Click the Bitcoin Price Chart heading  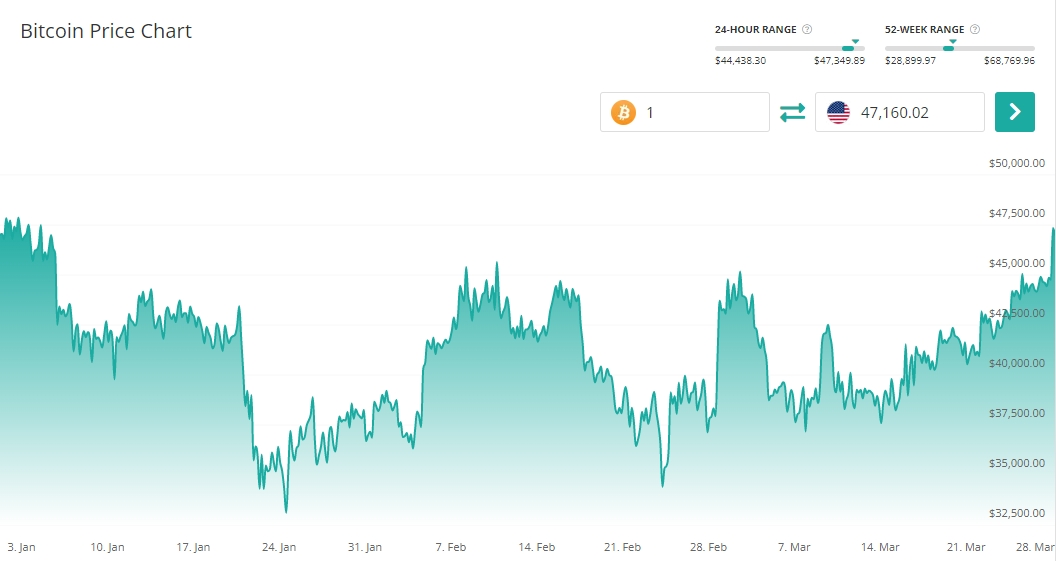click(106, 31)
